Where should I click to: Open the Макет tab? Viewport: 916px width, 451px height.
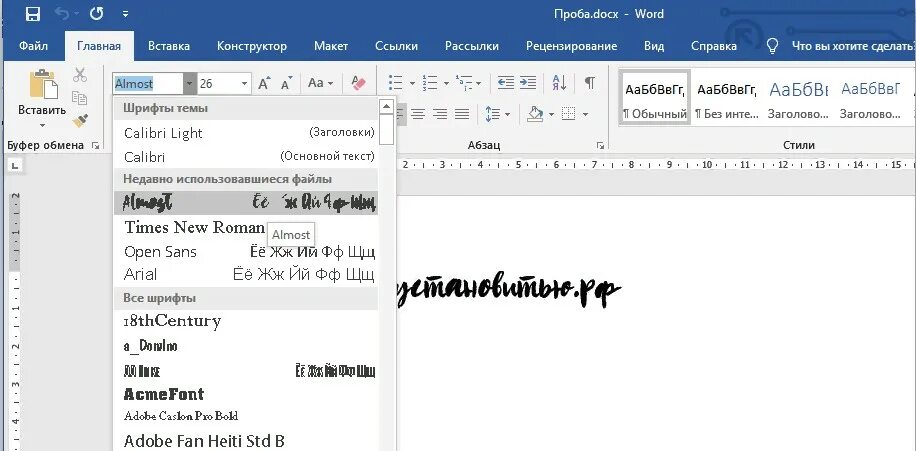(x=331, y=46)
